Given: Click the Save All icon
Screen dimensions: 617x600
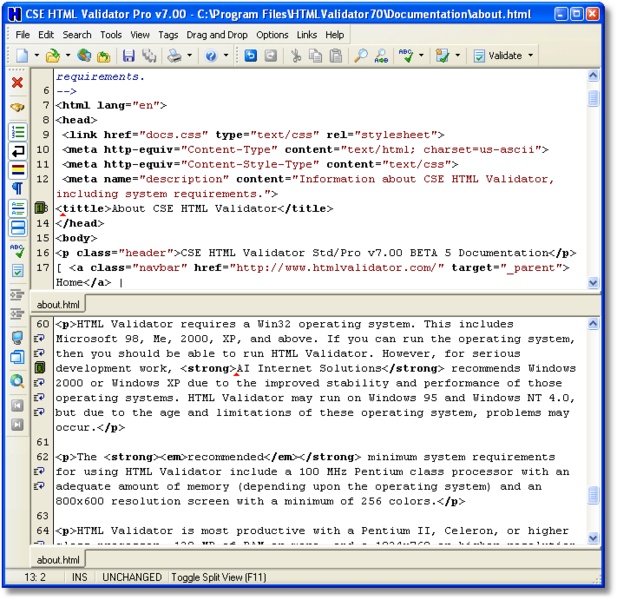Looking at the screenshot, I should point(149,56).
